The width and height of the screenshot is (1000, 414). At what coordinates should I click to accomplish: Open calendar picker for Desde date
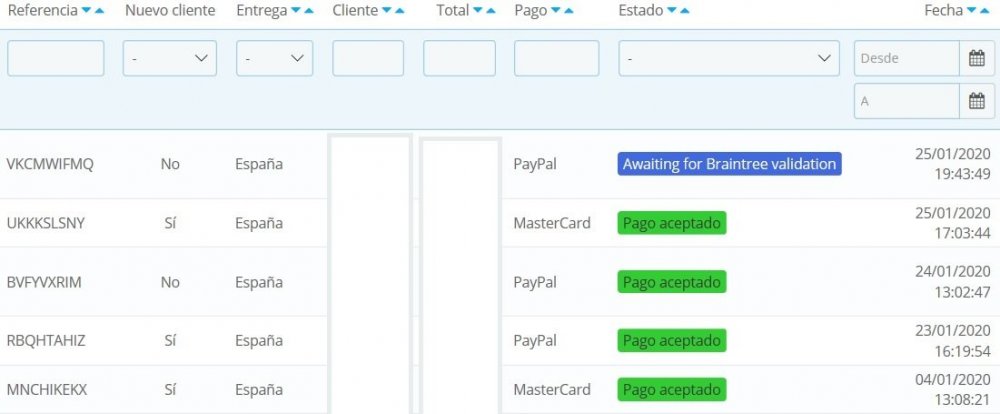coord(977,58)
